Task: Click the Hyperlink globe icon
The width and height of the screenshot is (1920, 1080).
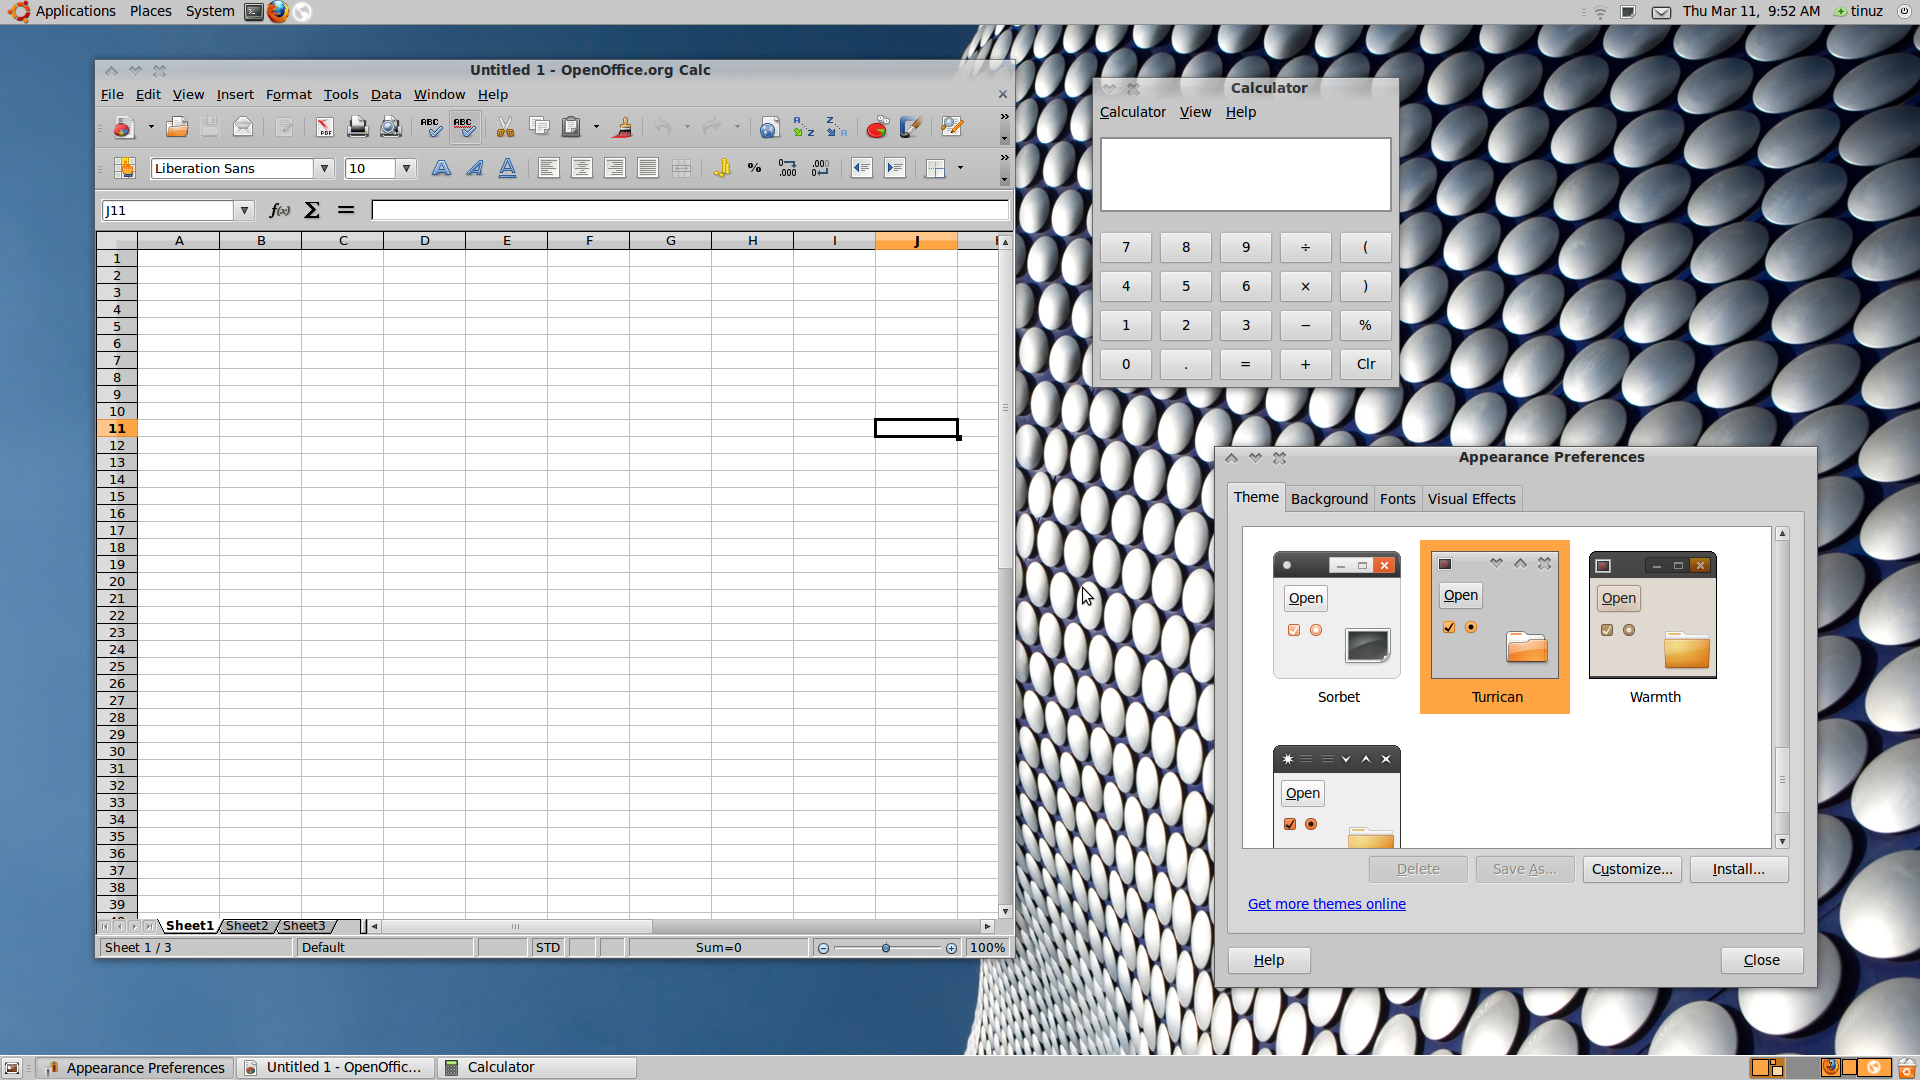Action: (769, 127)
